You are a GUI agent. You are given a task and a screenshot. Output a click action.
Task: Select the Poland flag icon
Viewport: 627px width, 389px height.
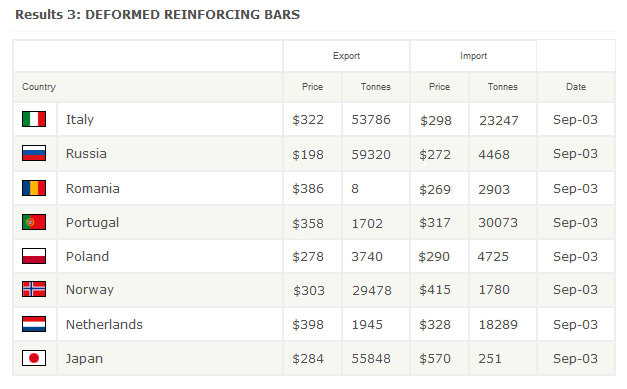[x=34, y=256]
